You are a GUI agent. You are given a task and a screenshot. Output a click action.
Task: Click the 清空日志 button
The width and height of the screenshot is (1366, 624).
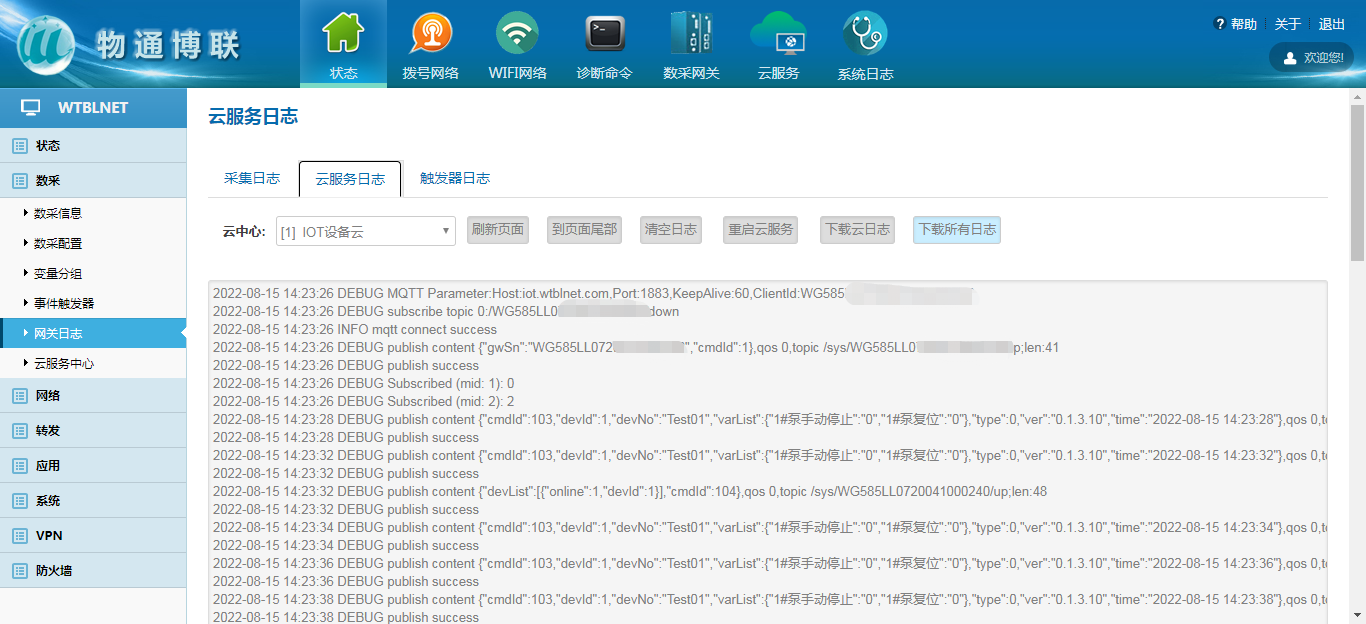670,230
